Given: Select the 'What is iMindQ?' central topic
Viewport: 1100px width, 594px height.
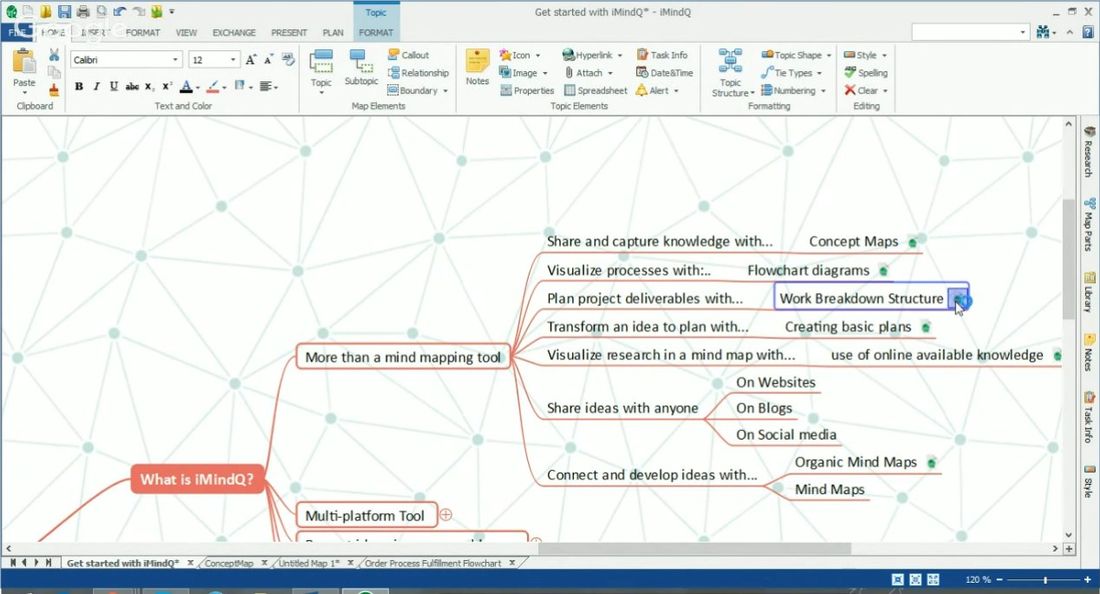Looking at the screenshot, I should click(x=196, y=480).
